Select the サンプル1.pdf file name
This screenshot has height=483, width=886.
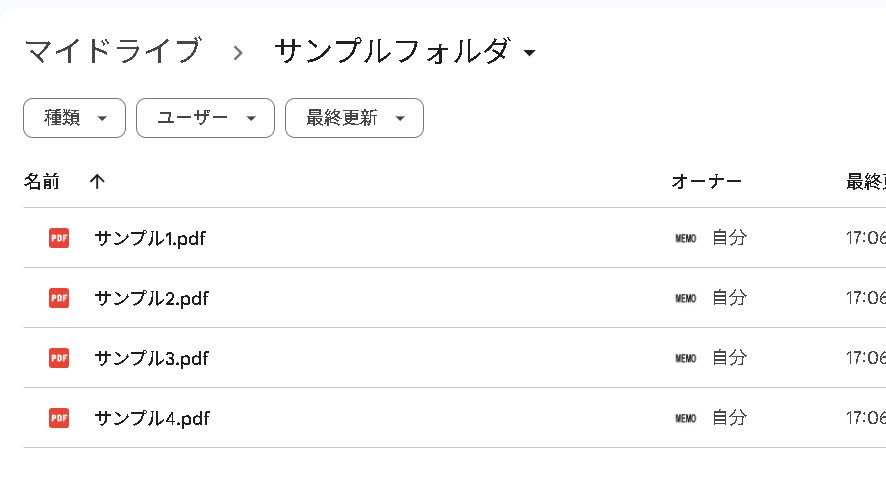click(x=150, y=238)
